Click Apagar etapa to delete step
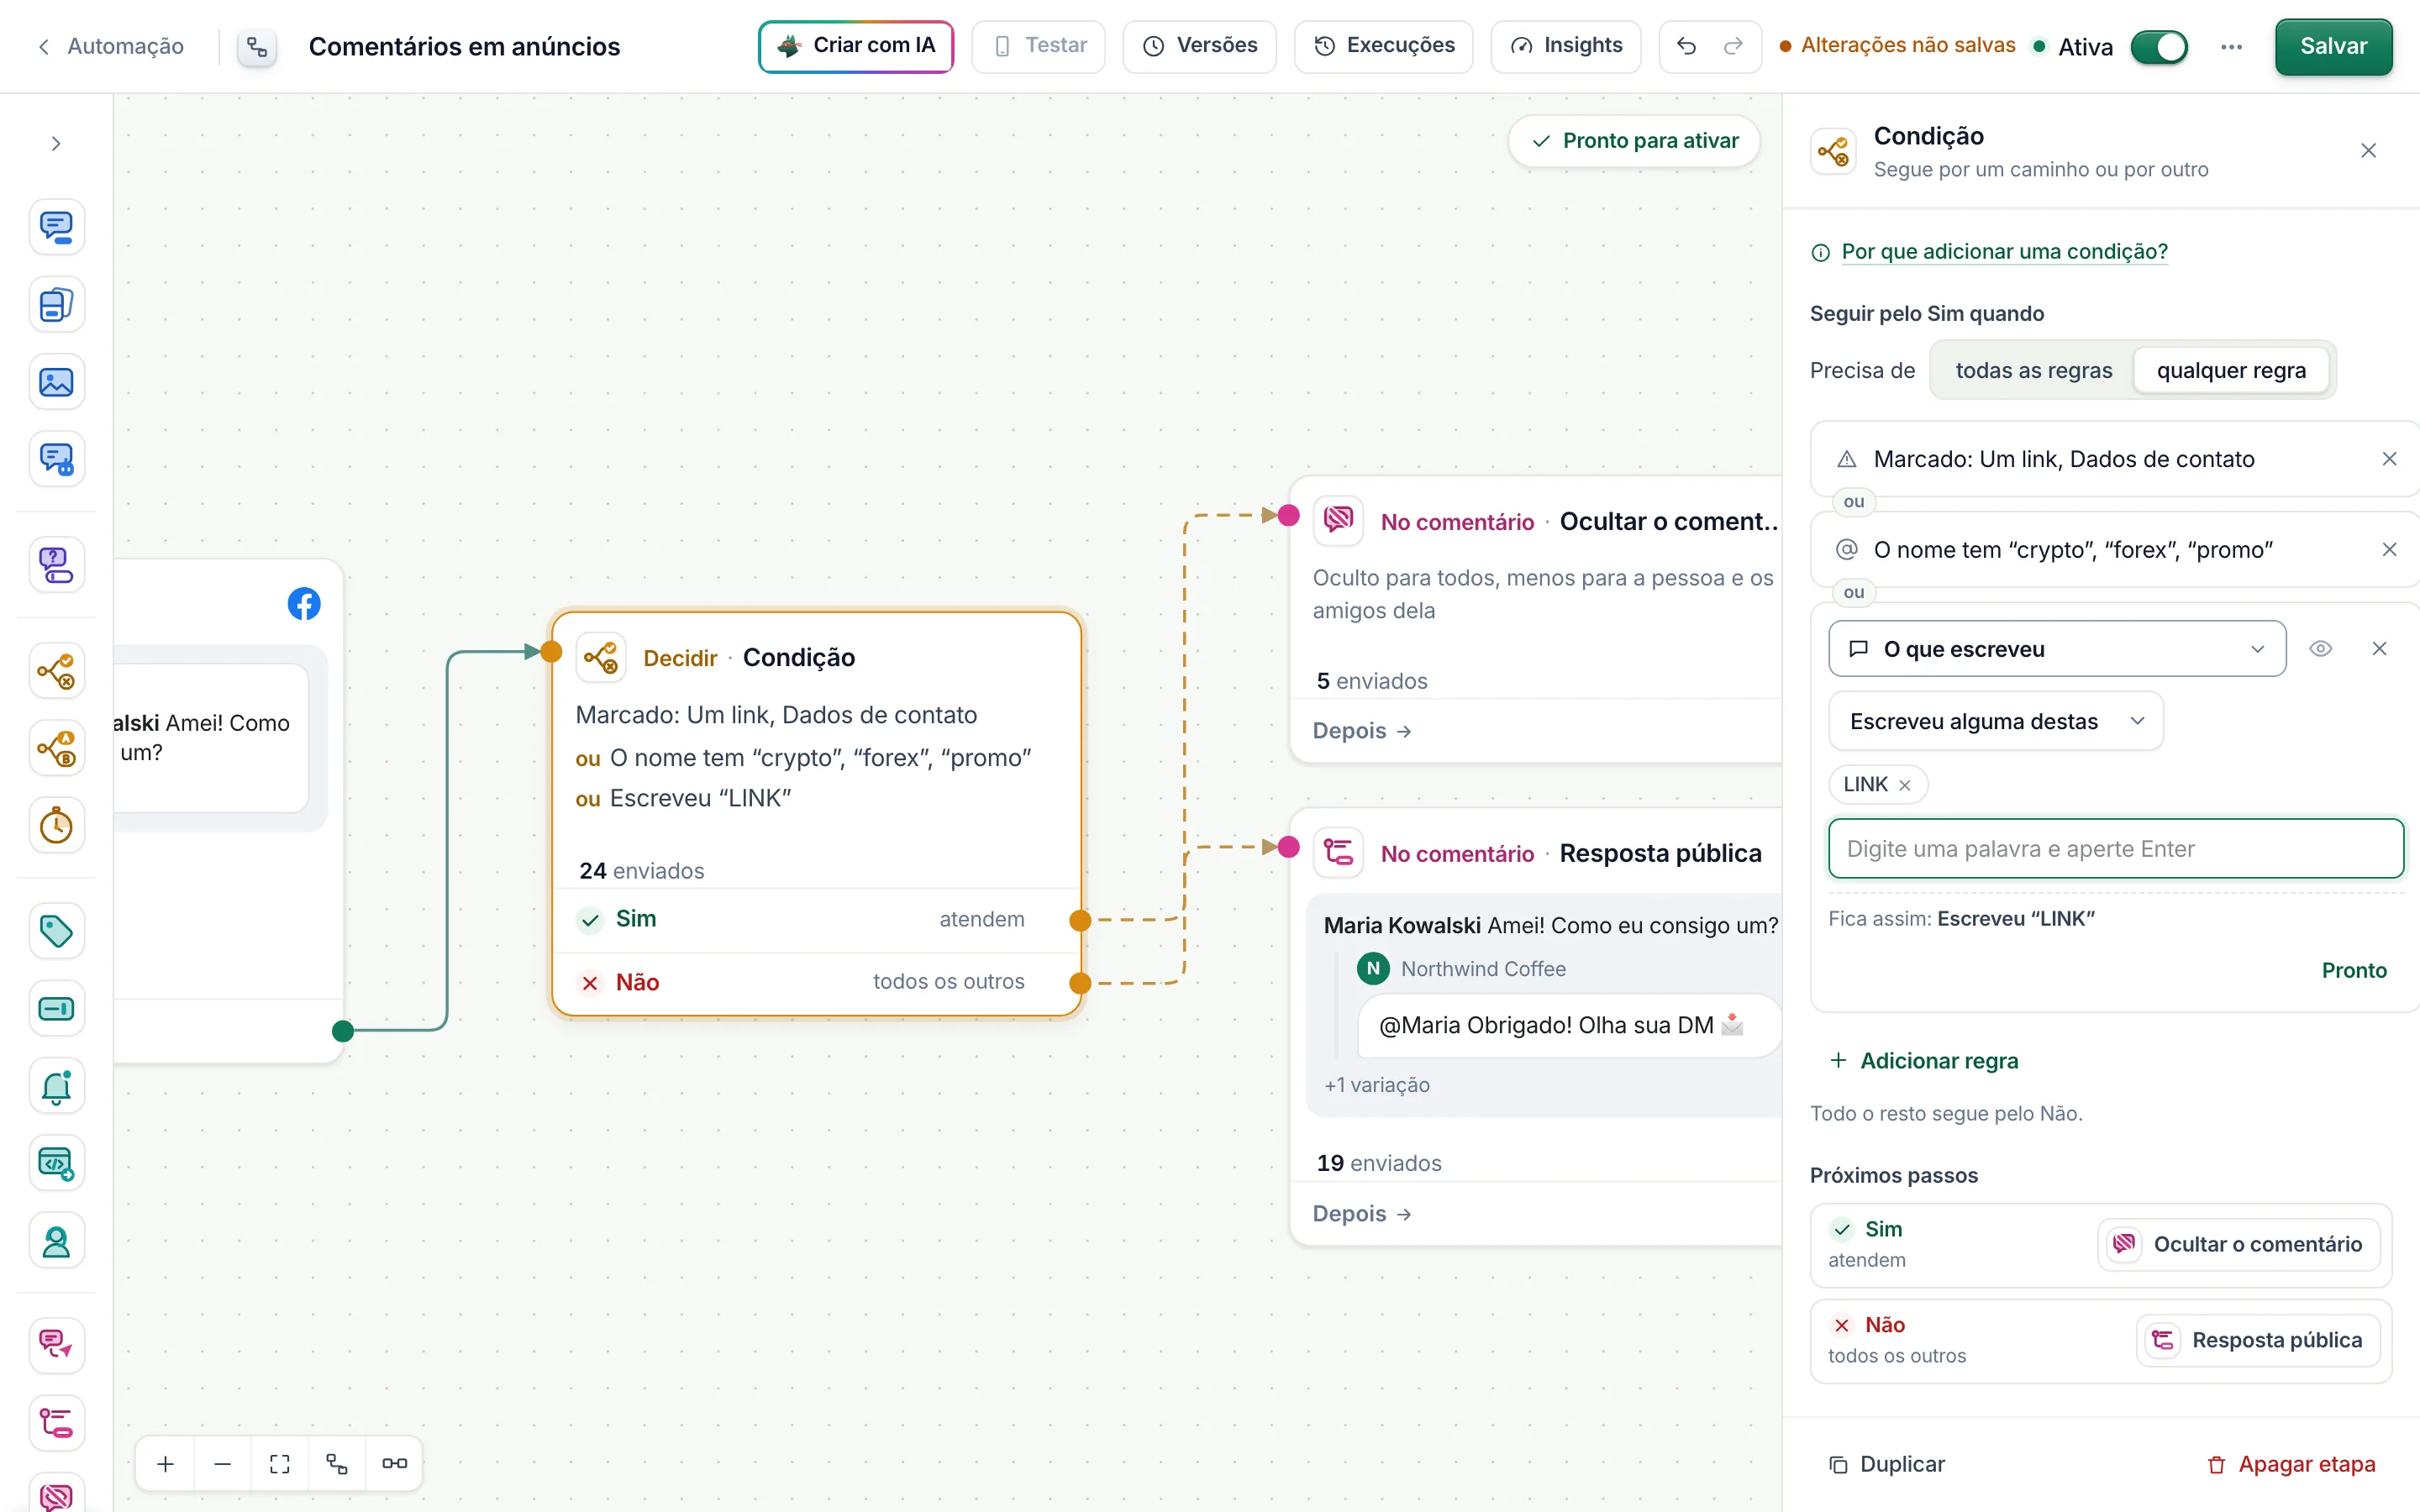The width and height of the screenshot is (2420, 1512). [x=2291, y=1464]
